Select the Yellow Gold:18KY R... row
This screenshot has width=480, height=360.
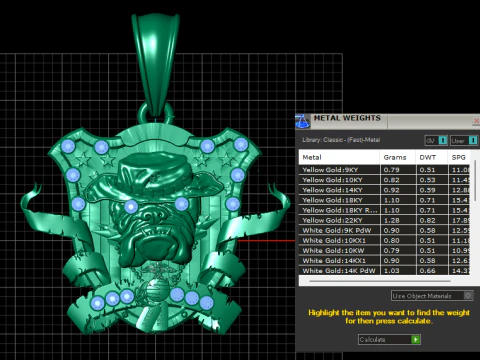384,210
